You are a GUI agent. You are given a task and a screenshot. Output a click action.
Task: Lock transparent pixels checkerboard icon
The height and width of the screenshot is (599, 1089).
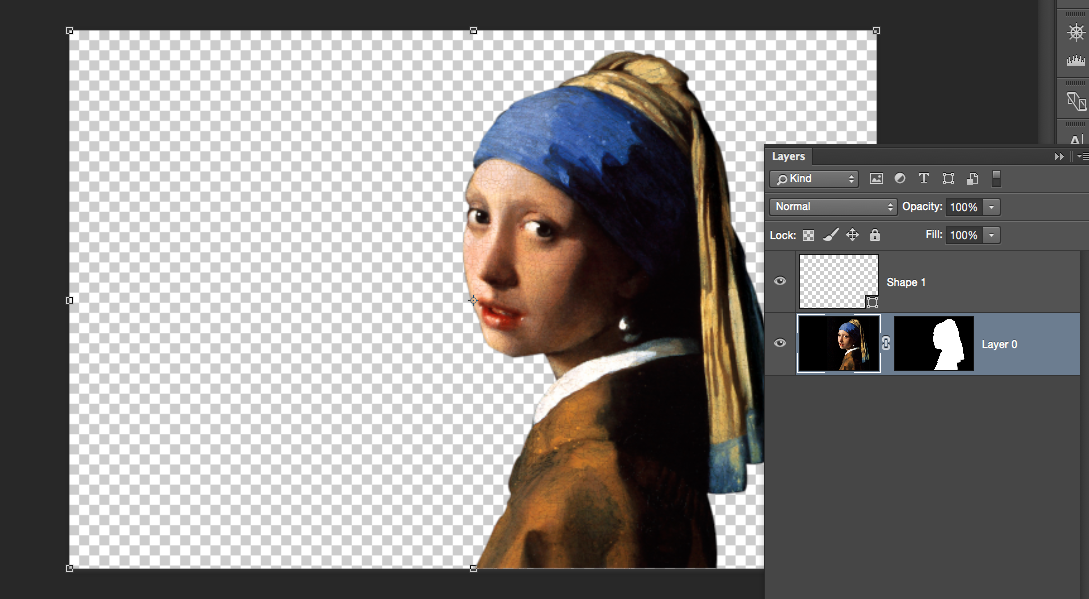(x=808, y=236)
